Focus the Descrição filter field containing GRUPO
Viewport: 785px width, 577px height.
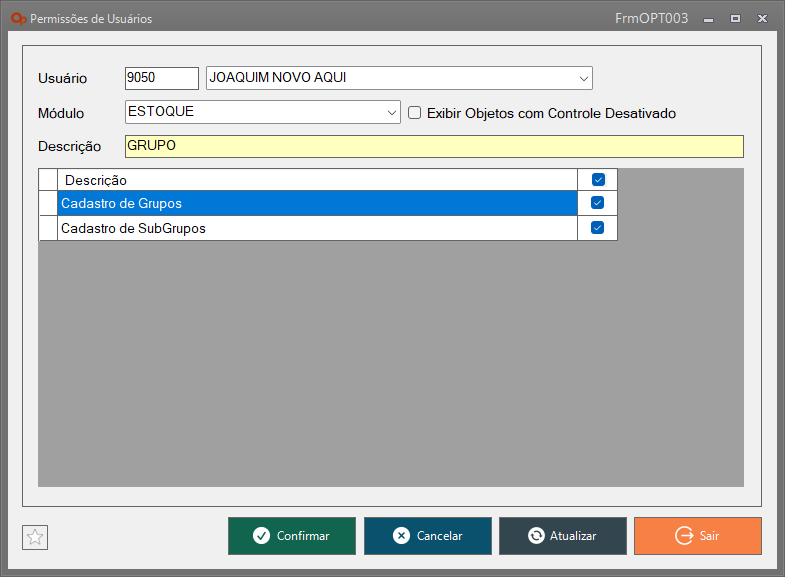tap(433, 146)
